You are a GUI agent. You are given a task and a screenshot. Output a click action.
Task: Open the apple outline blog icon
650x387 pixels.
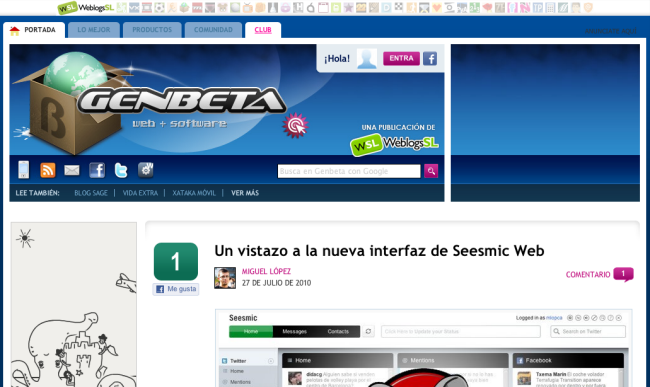pyautogui.click(x=310, y=7)
